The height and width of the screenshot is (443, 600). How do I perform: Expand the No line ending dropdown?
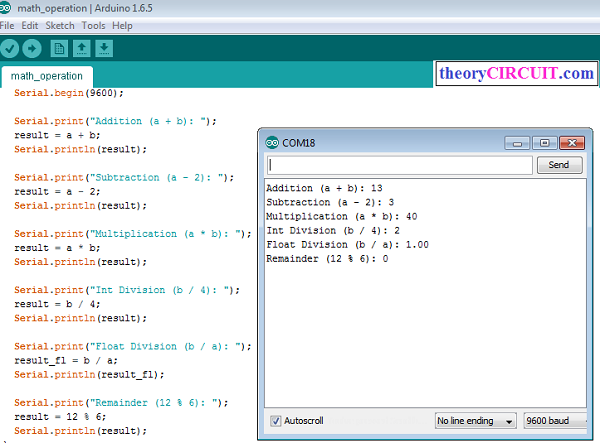tap(476, 421)
